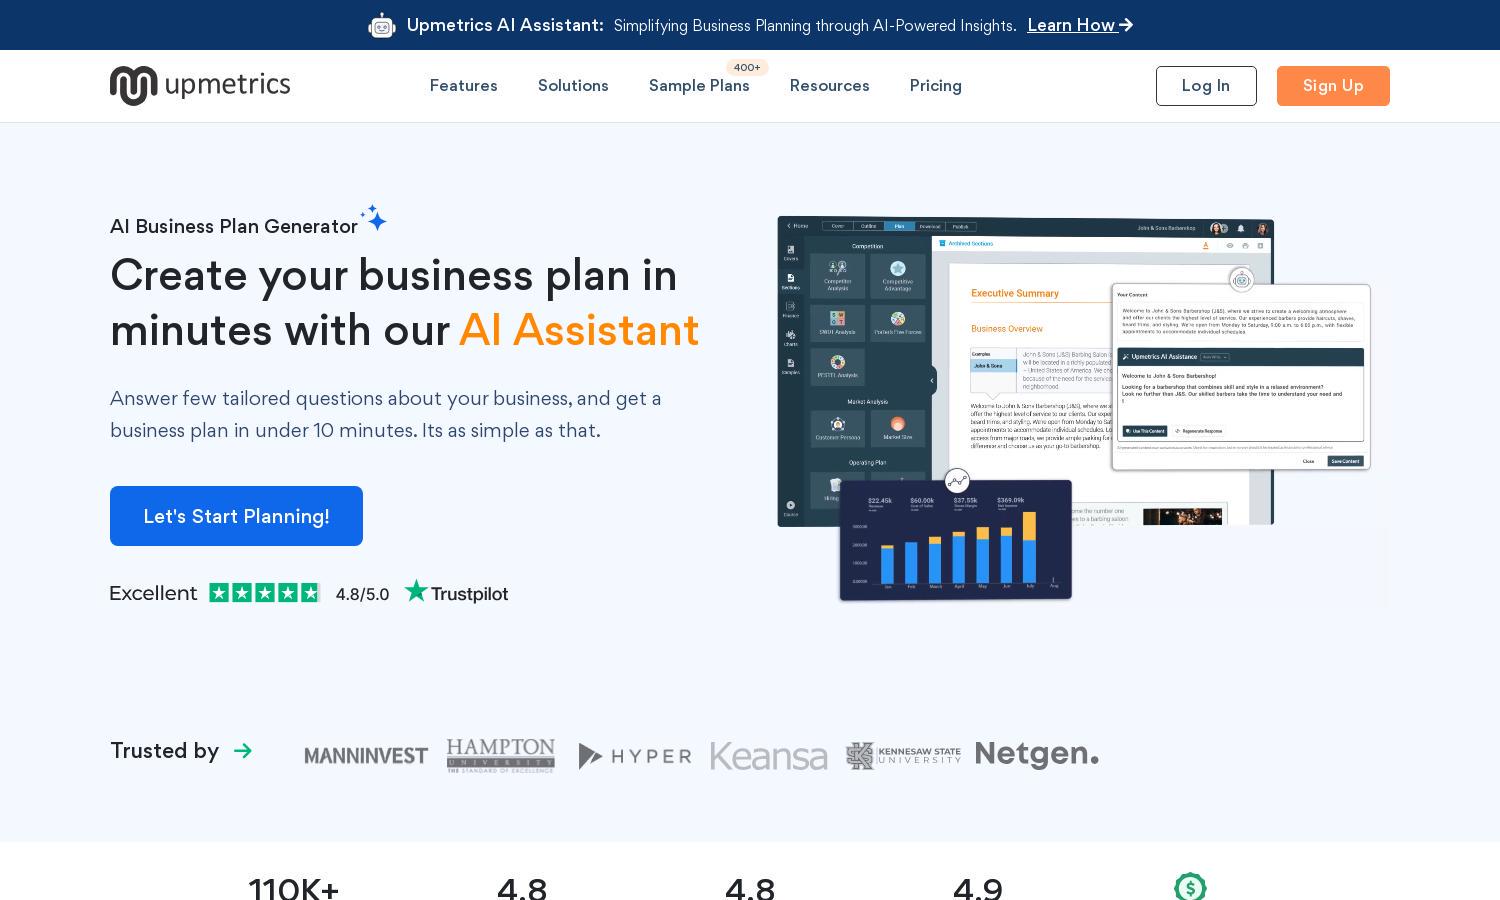Click the Manninvest logo
The width and height of the screenshot is (1500, 900).
366,756
